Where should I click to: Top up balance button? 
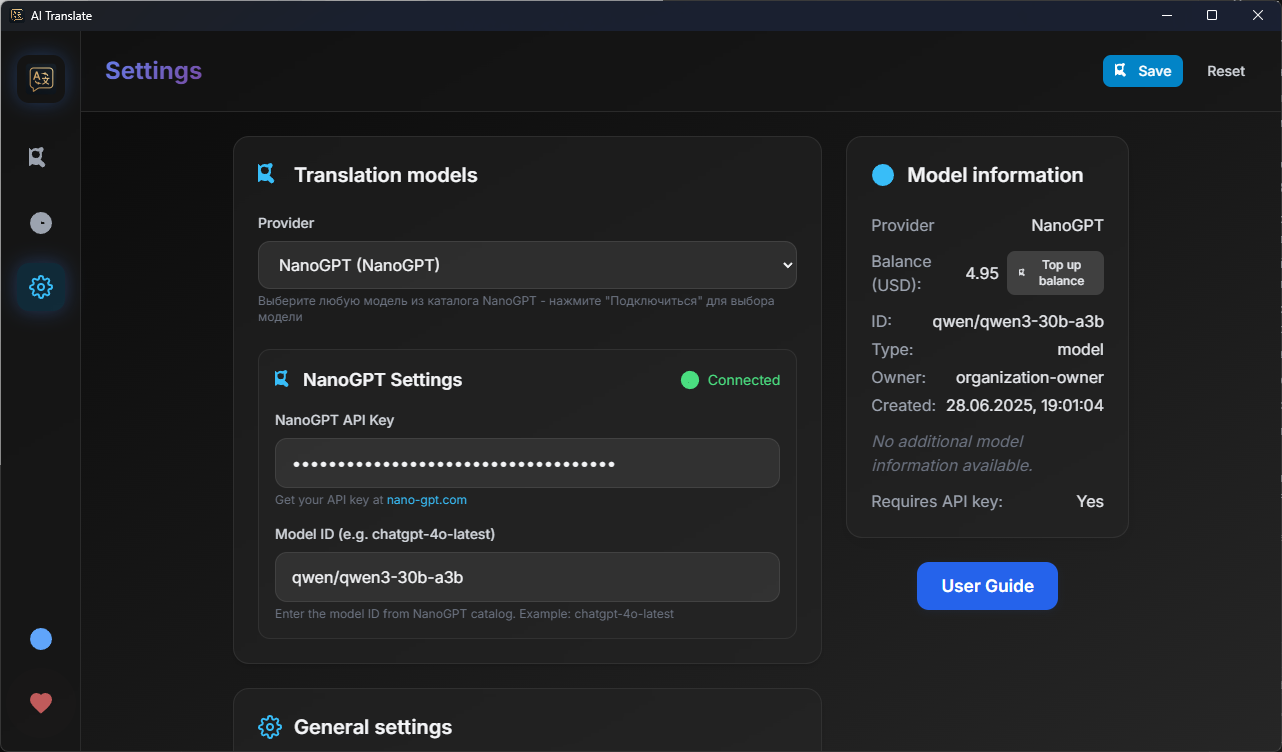click(x=1055, y=273)
